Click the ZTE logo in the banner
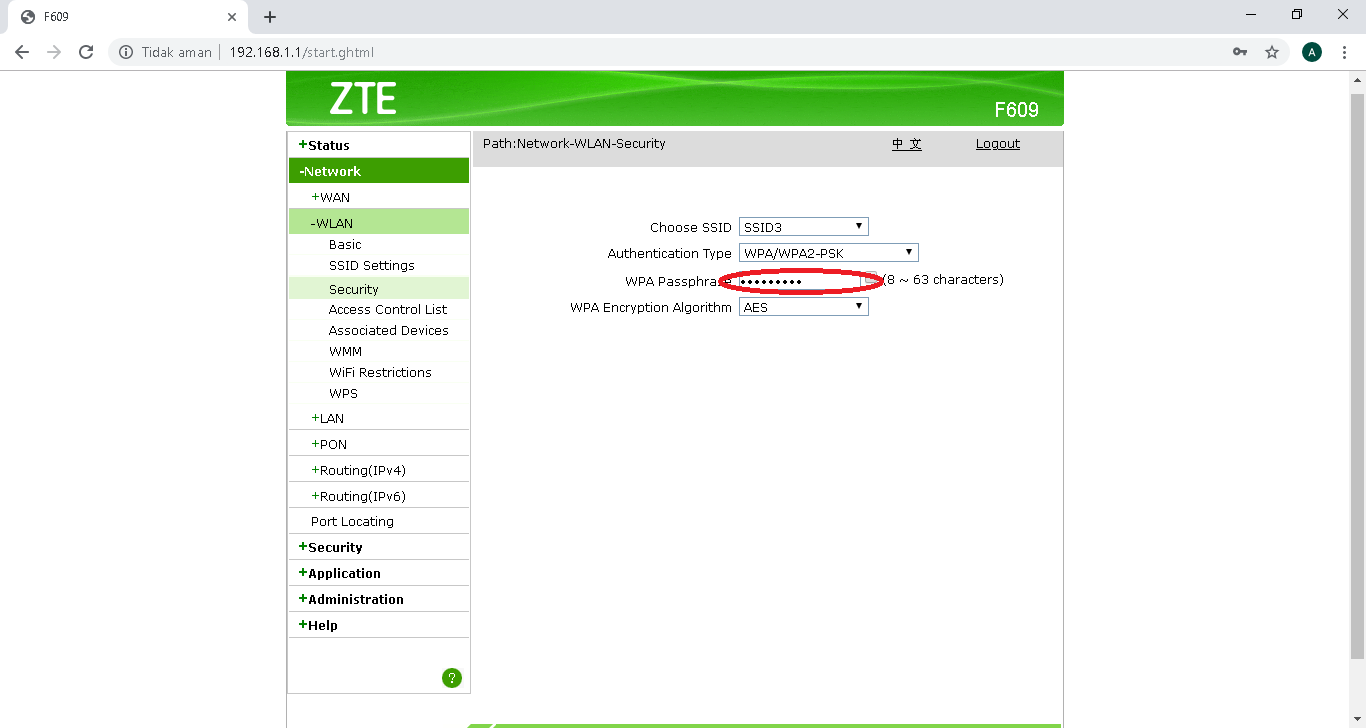 363,99
